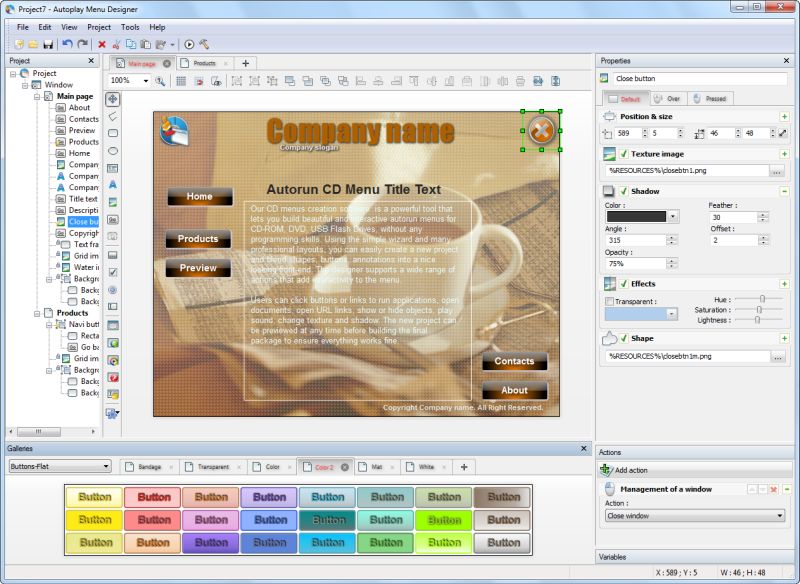Disable the Shadow checkbox
This screenshot has width=800, height=584.
point(624,191)
